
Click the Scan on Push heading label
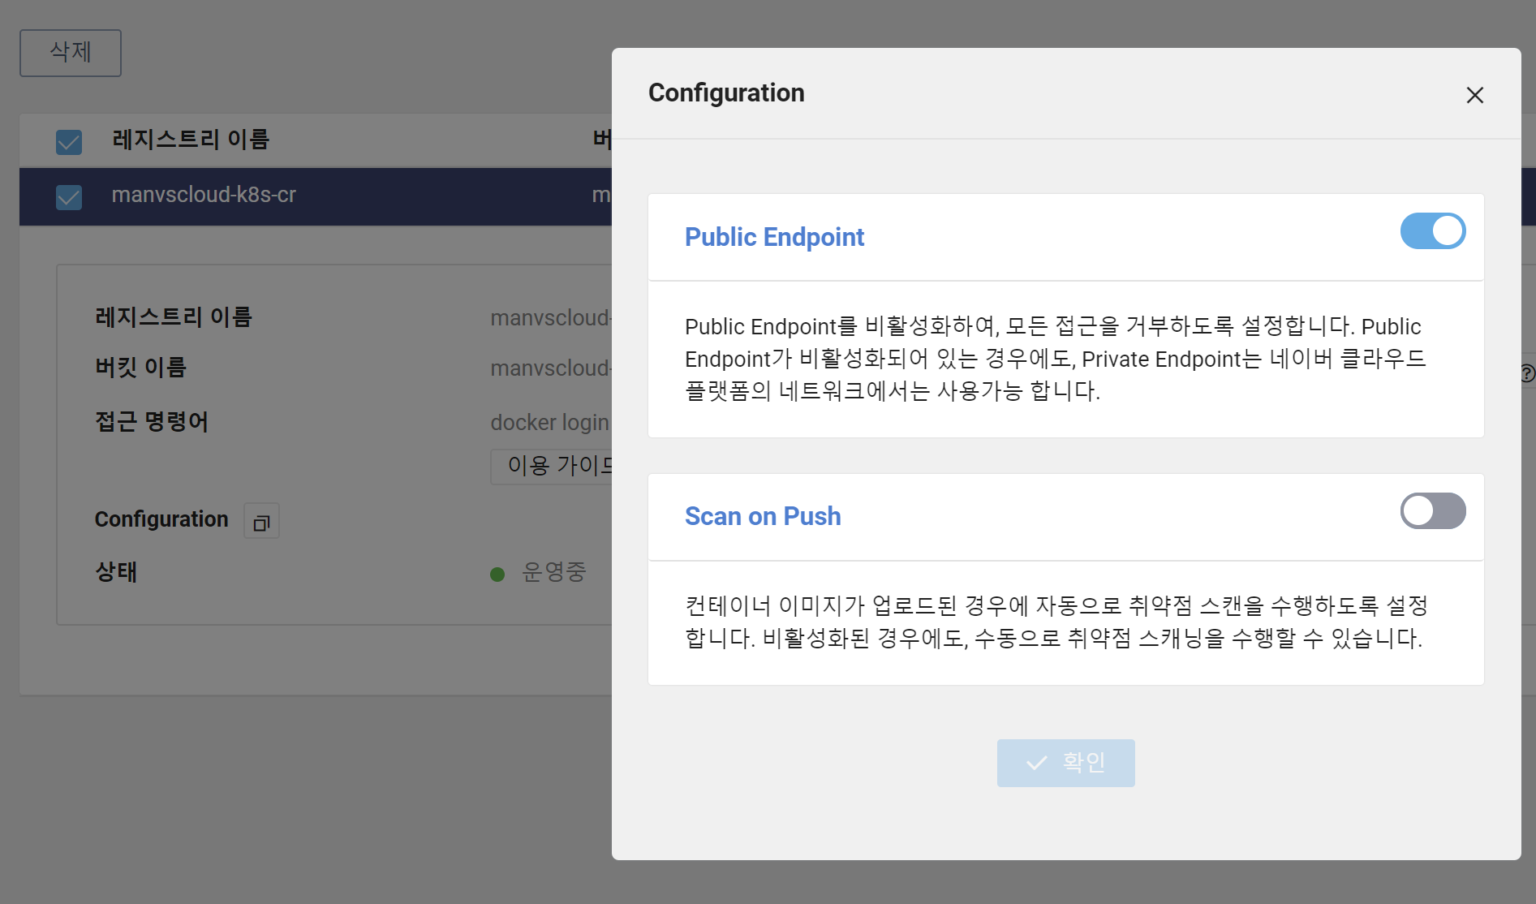(x=762, y=516)
